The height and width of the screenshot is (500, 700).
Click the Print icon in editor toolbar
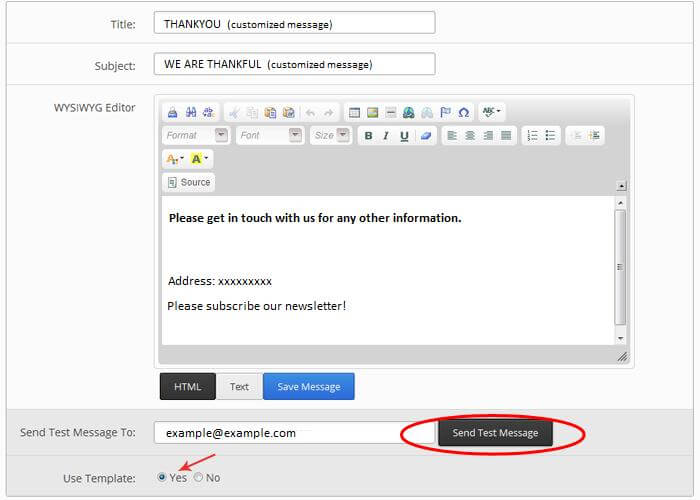[x=173, y=112]
